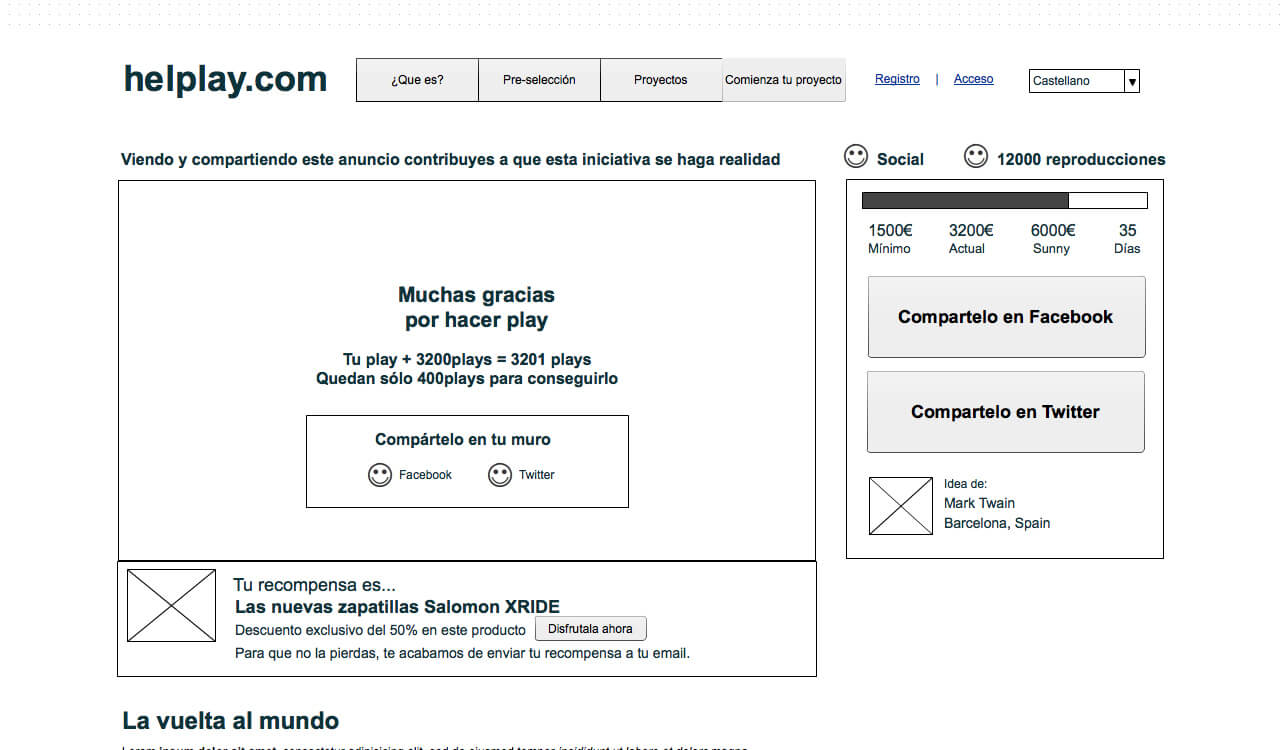Click the Mark Twain author name

click(x=979, y=503)
